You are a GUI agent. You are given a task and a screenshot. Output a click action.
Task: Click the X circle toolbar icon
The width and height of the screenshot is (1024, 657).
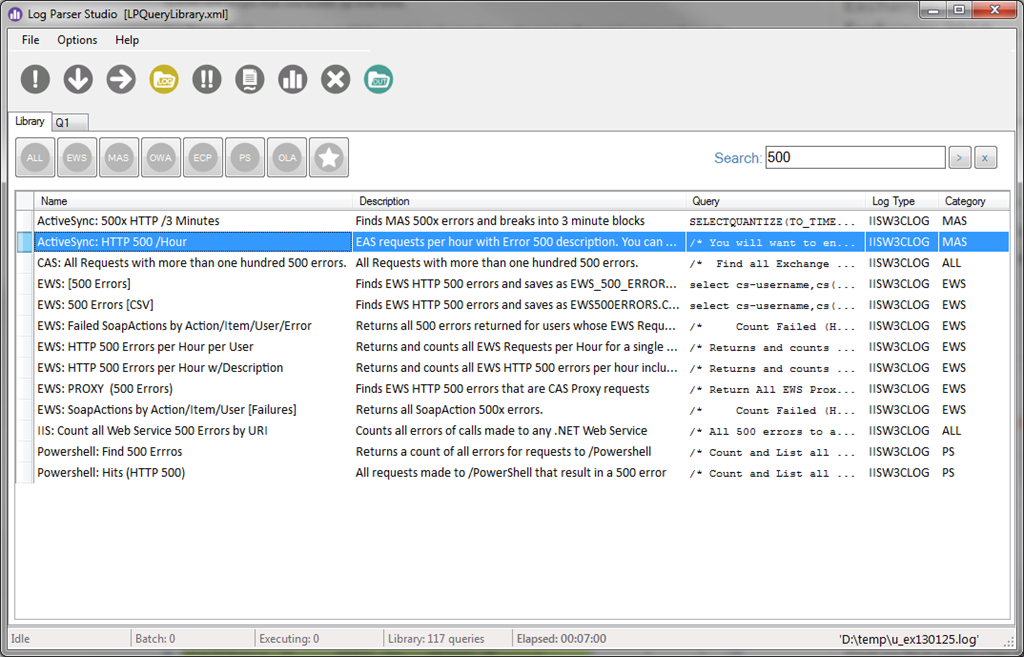[336, 80]
